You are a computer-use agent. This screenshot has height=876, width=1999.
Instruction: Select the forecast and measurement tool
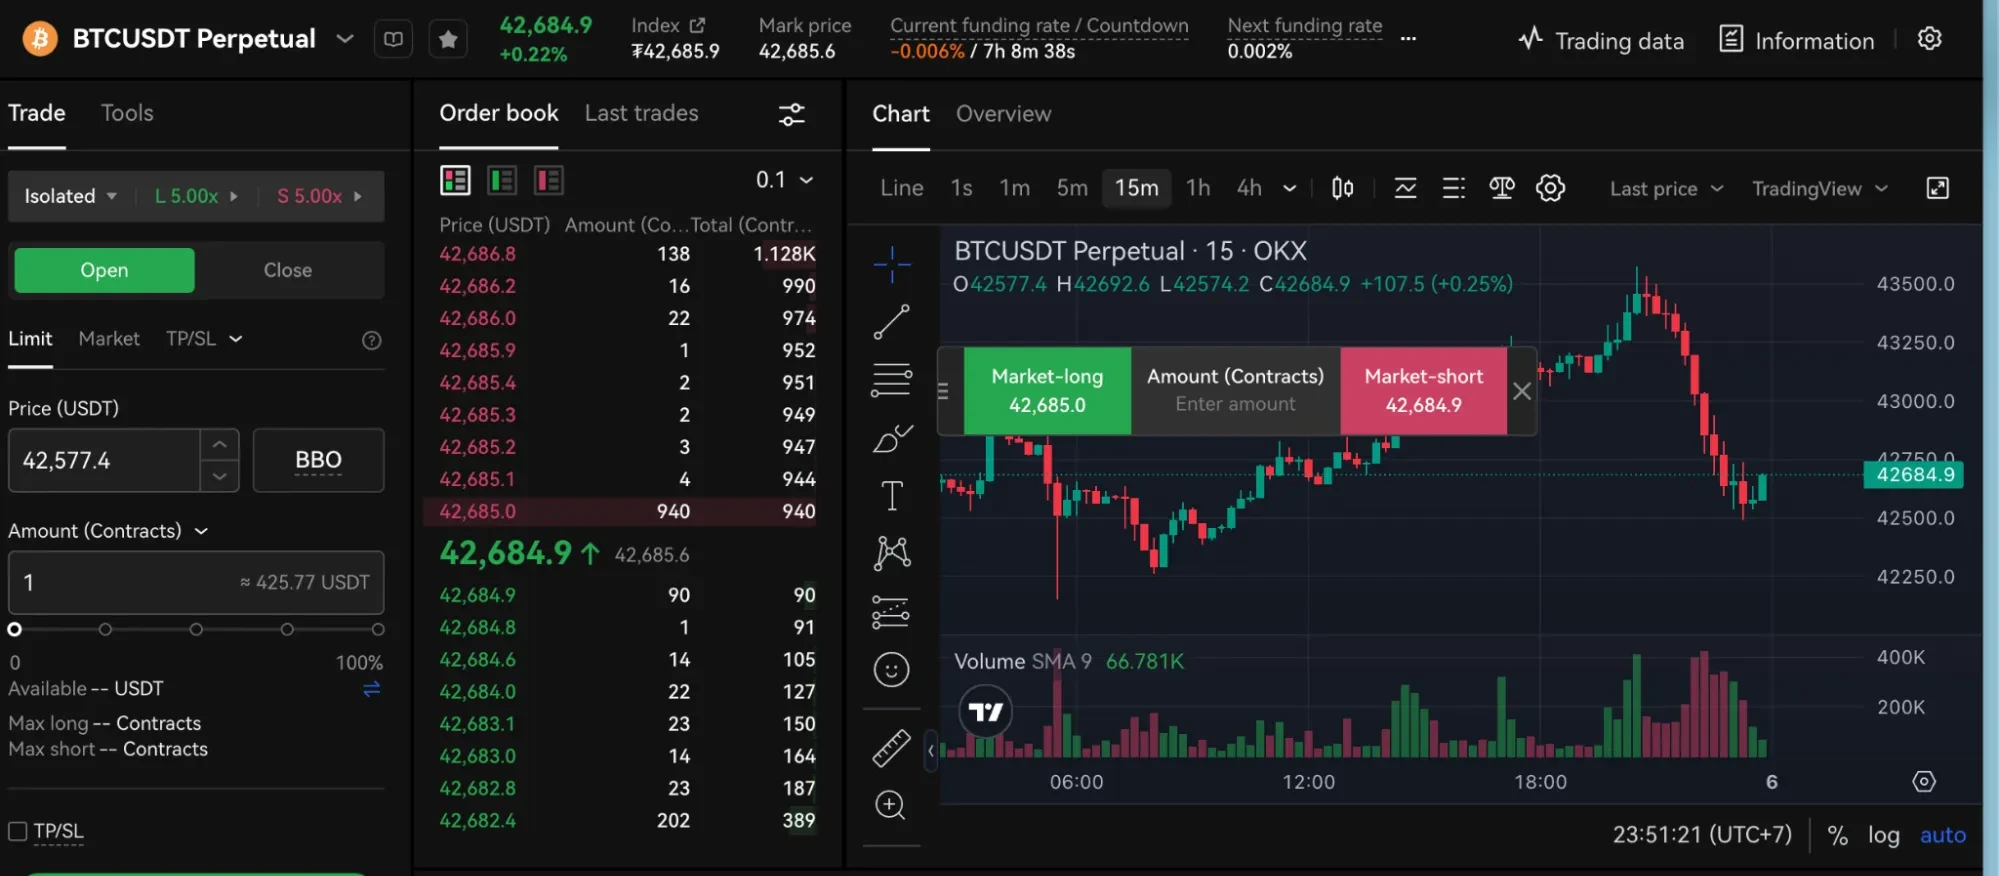pyautogui.click(x=891, y=612)
